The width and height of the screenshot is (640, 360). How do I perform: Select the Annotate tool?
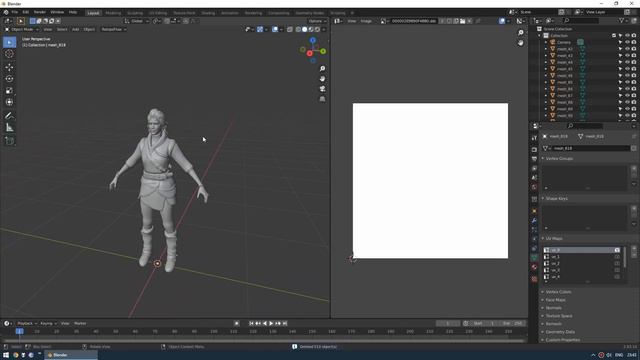[9, 116]
